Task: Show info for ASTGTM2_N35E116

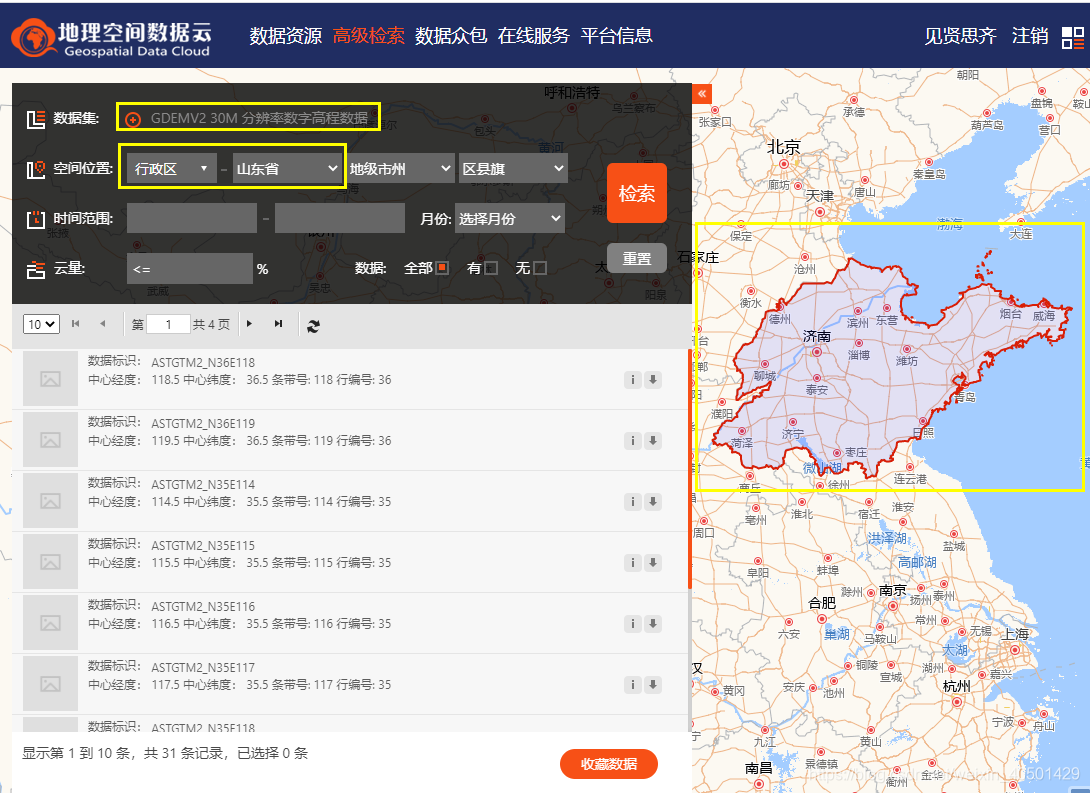Action: pos(632,623)
